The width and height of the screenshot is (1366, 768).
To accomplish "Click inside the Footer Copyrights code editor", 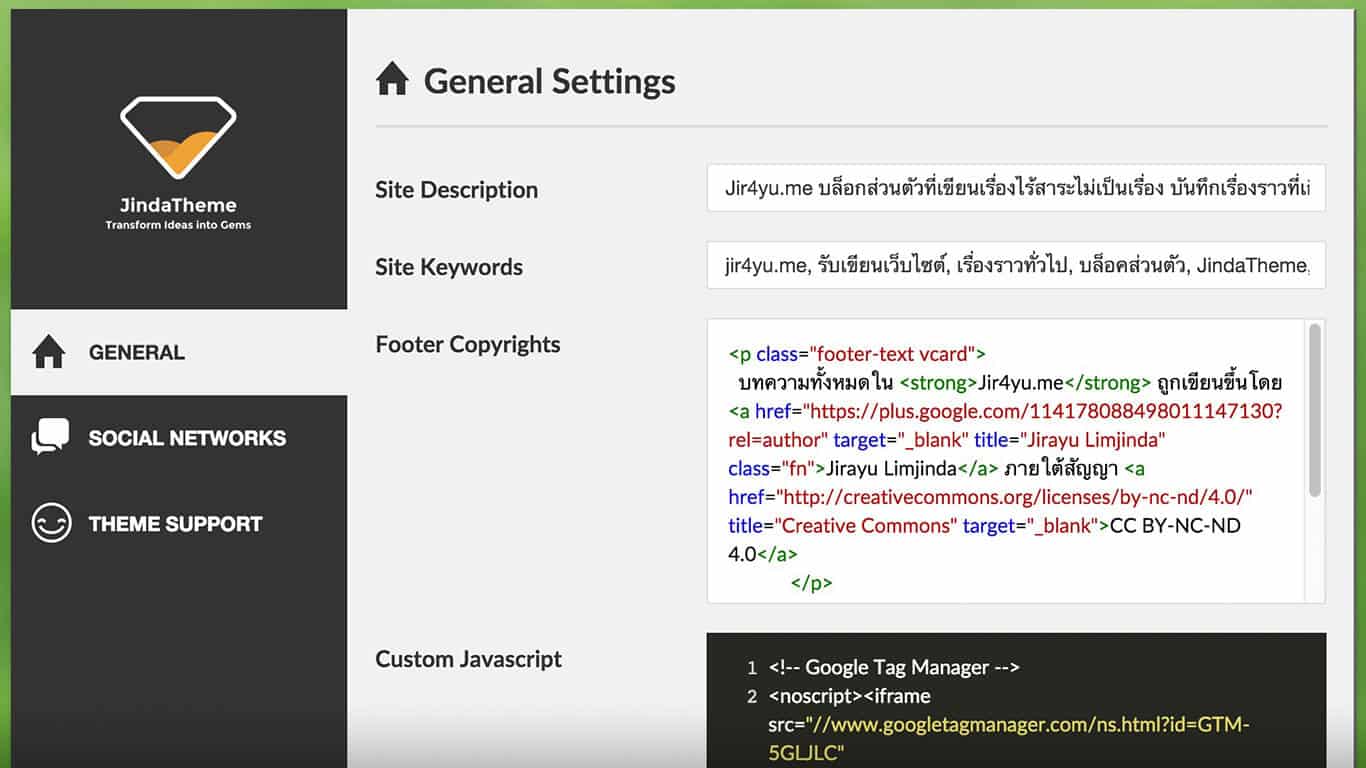I will (x=1016, y=461).
